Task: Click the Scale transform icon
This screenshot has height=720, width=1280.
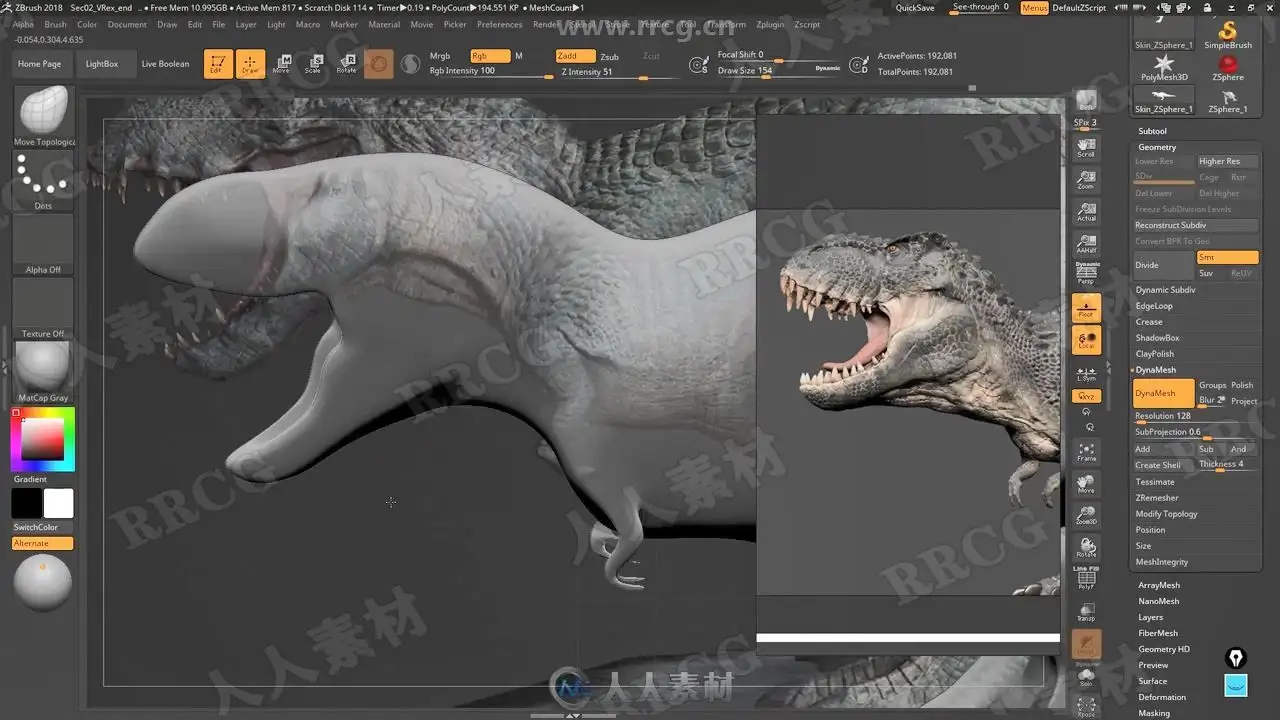Action: pyautogui.click(x=313, y=64)
